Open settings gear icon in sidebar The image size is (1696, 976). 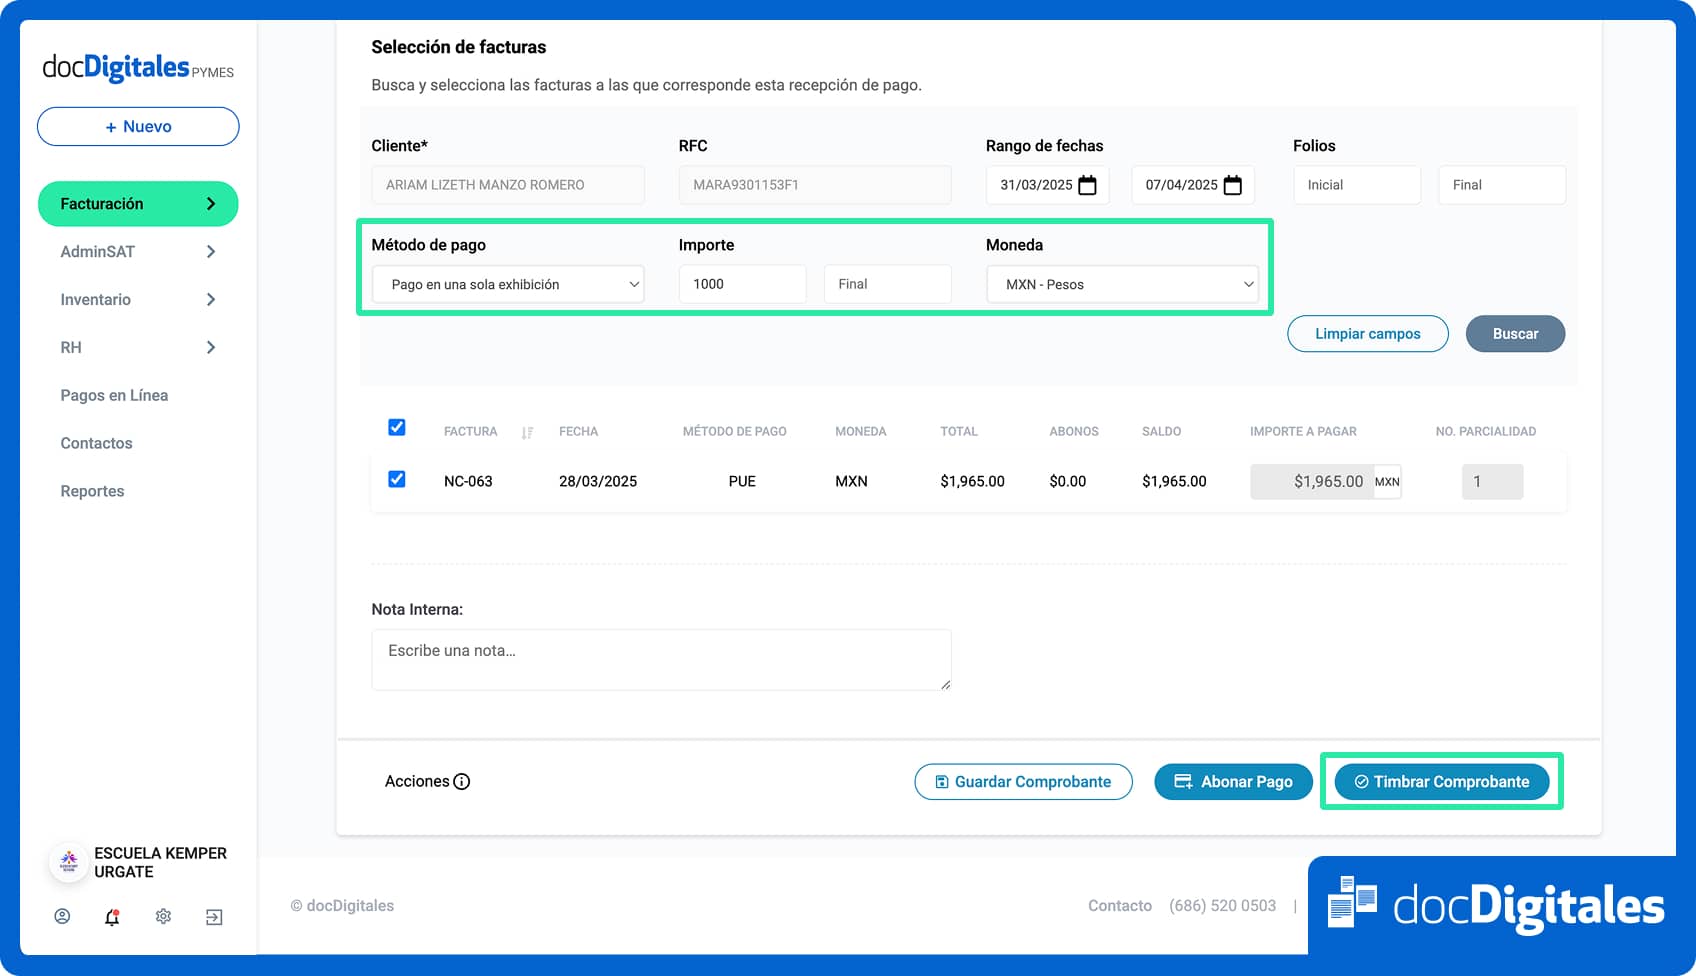tap(163, 916)
